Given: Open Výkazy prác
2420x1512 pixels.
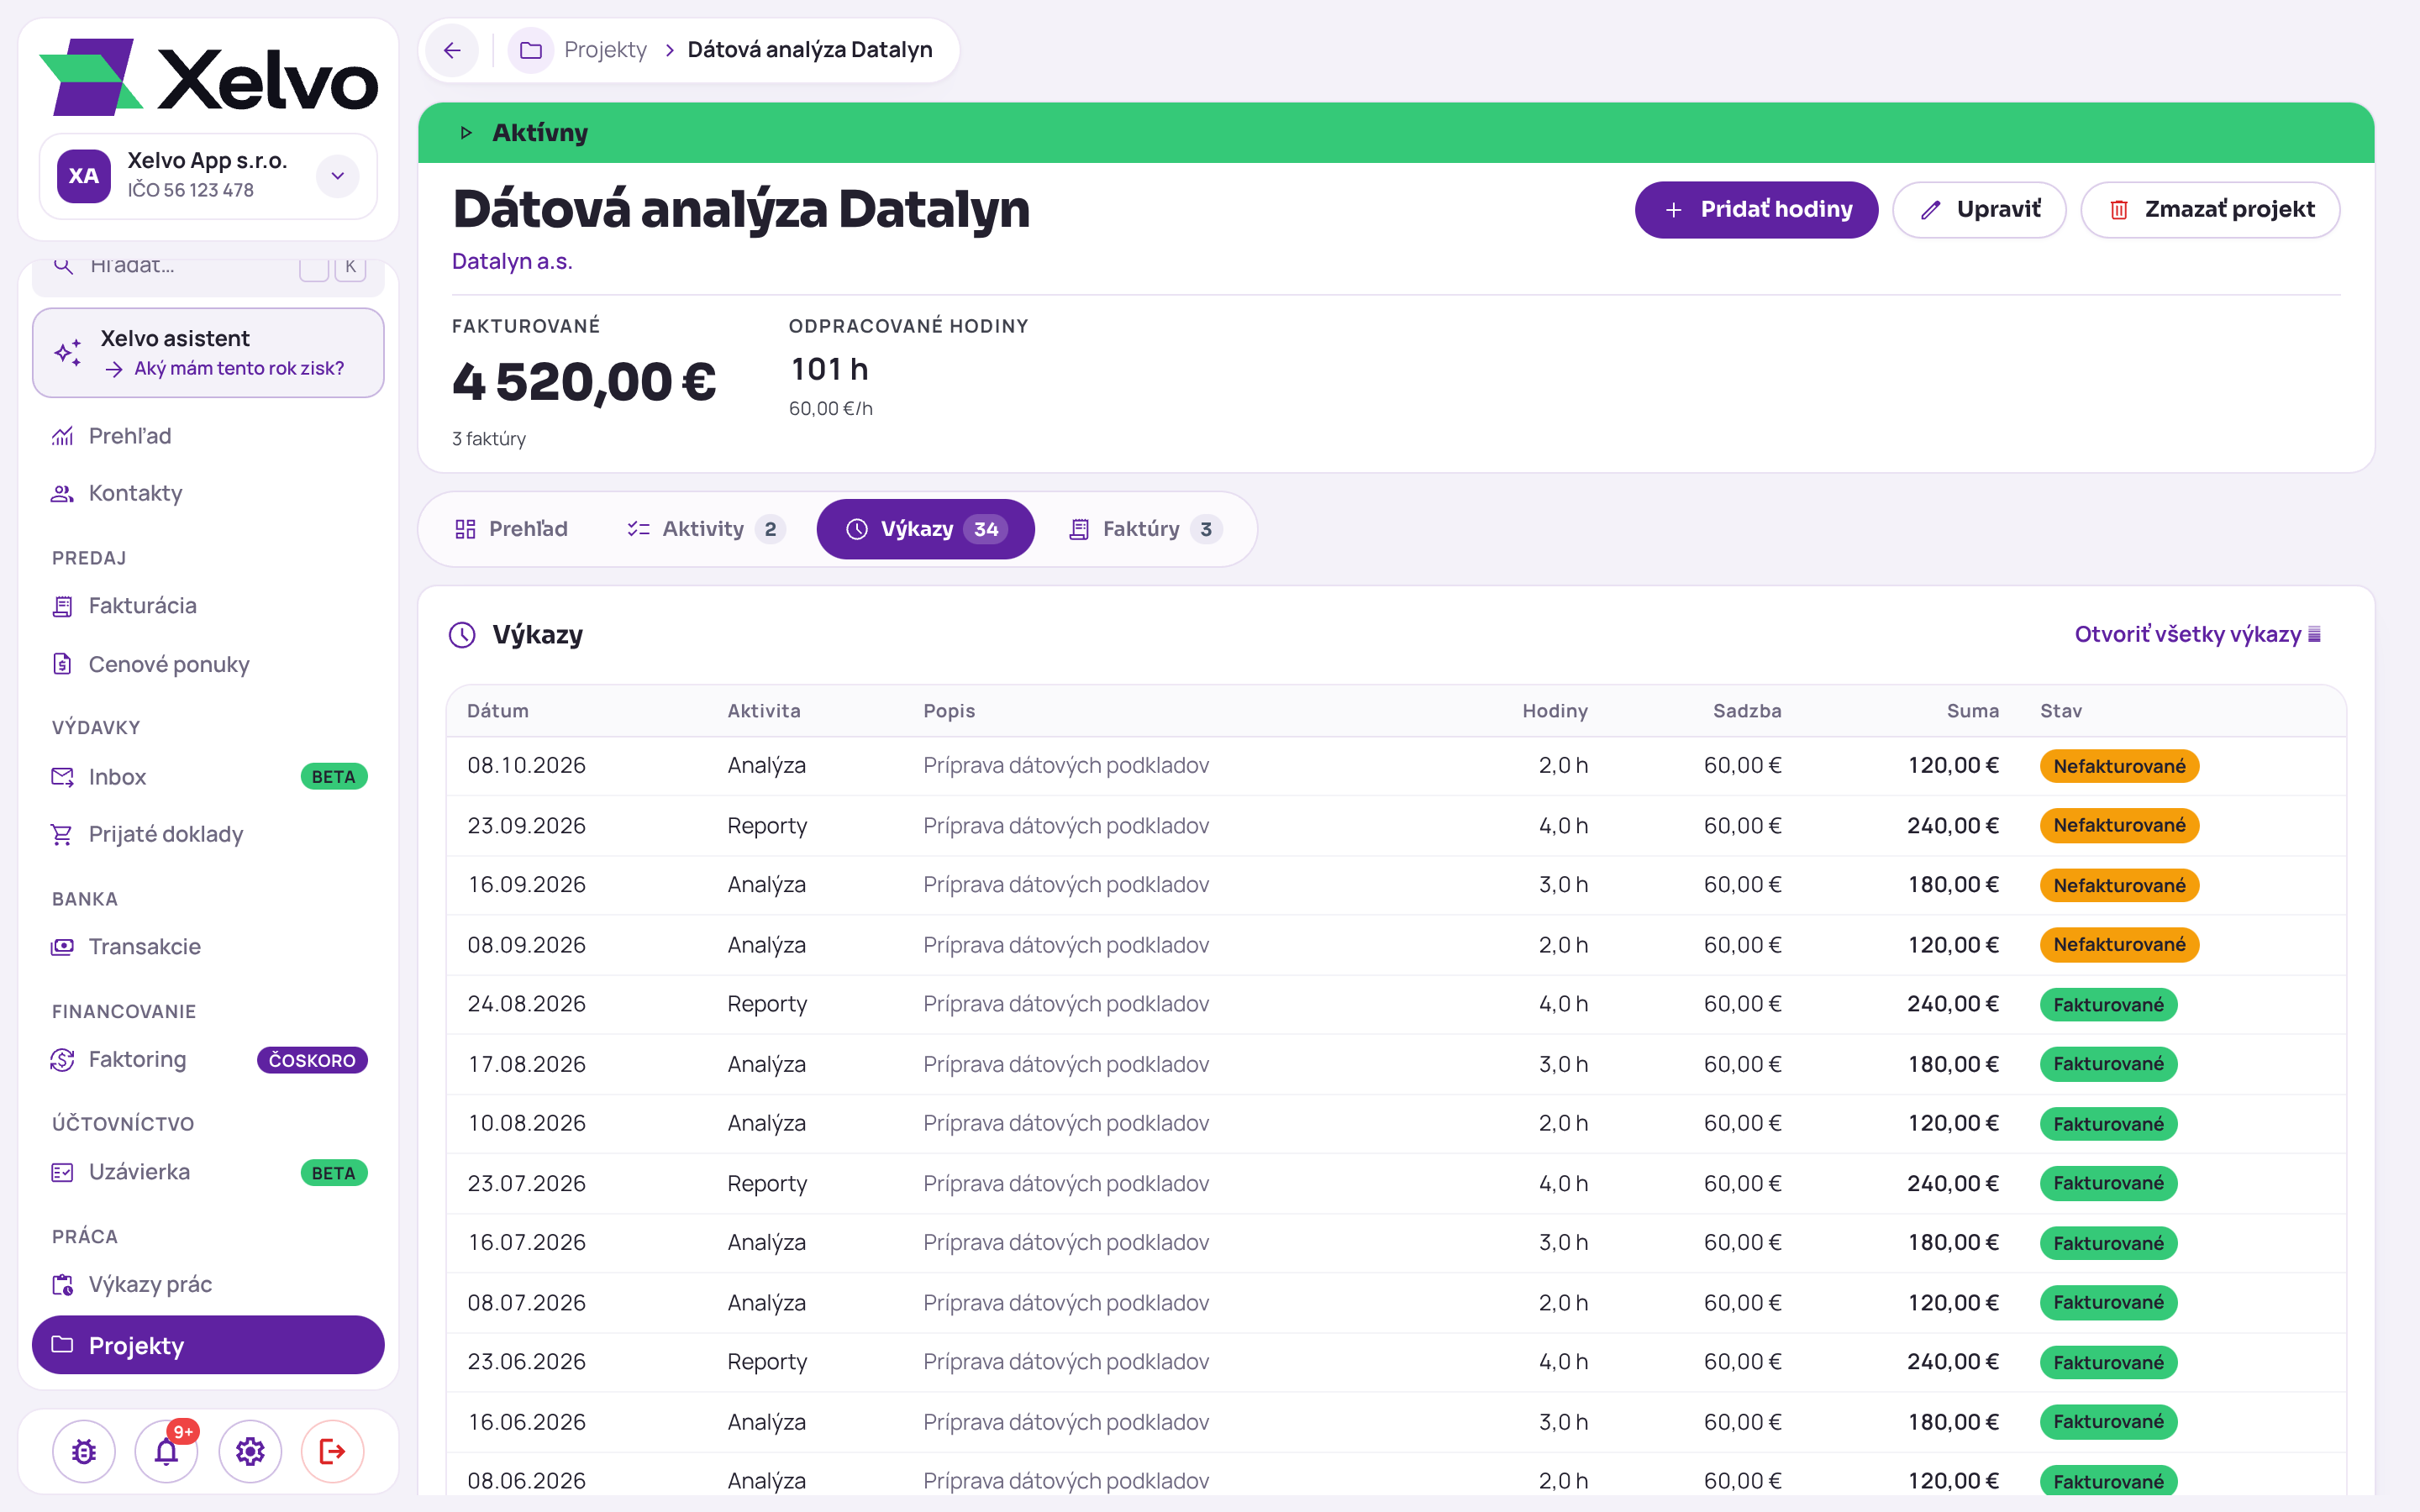Looking at the screenshot, I should point(208,1284).
